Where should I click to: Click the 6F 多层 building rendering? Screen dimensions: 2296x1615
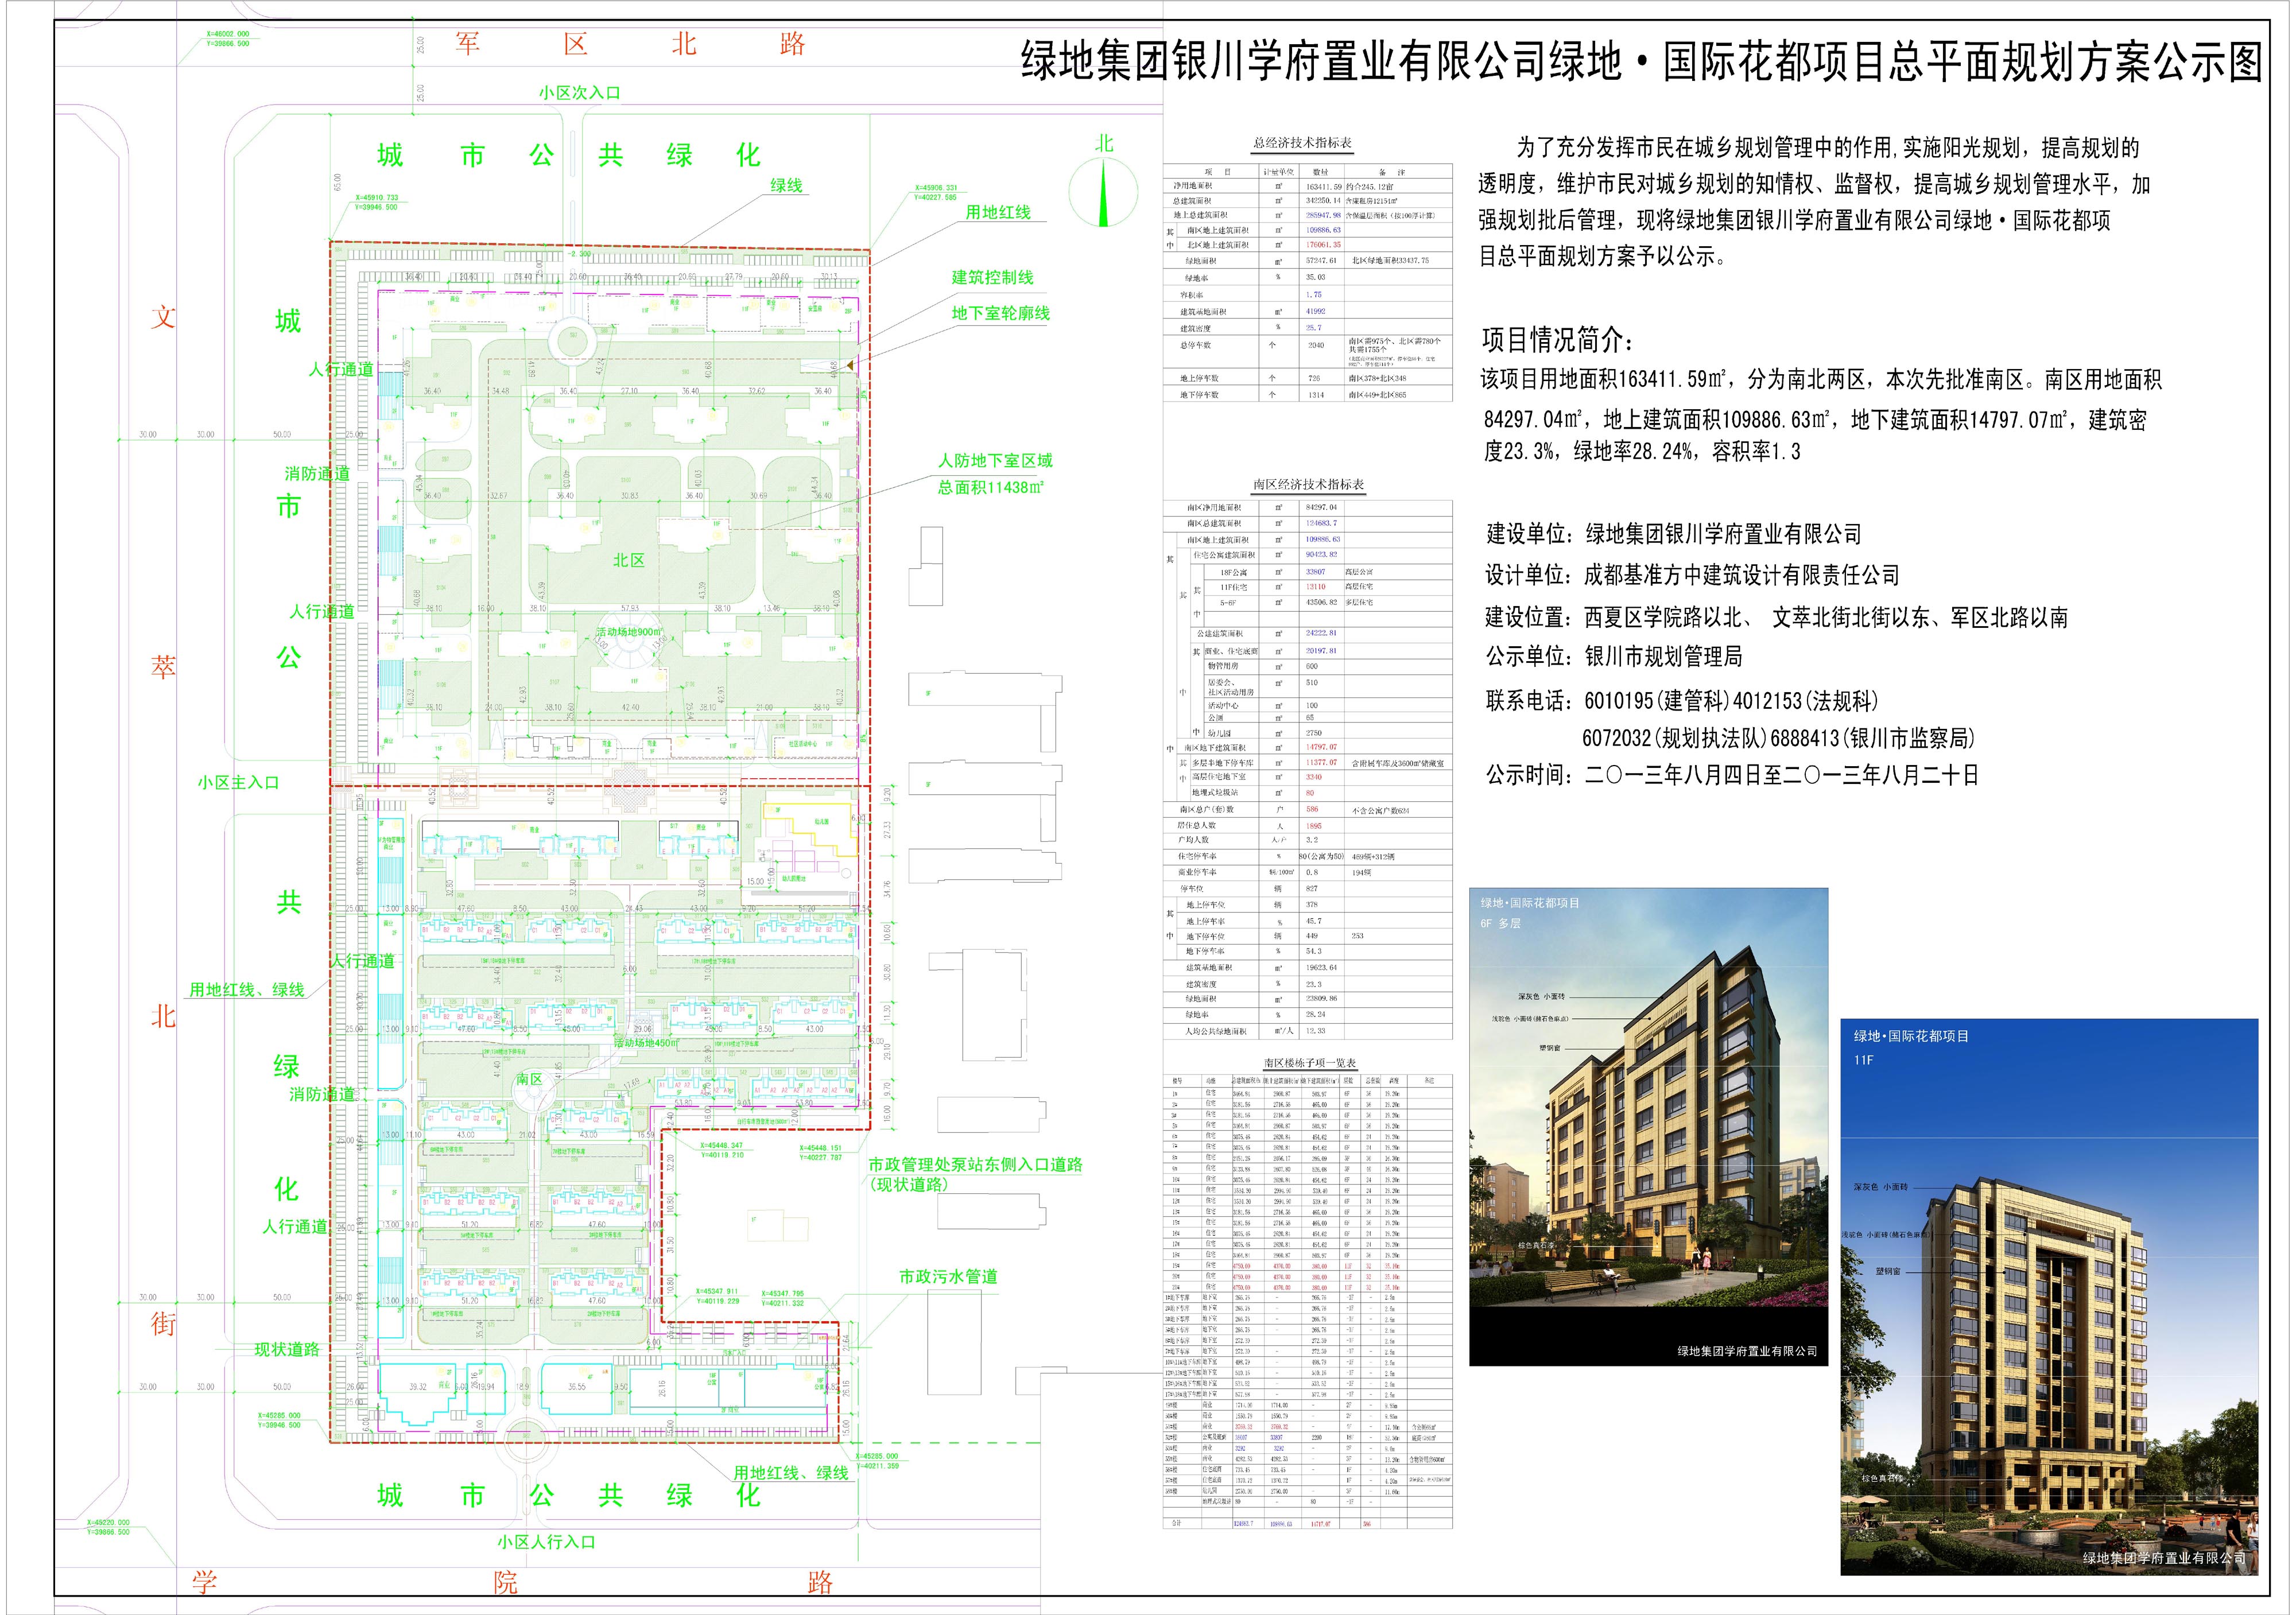(x=1648, y=1126)
